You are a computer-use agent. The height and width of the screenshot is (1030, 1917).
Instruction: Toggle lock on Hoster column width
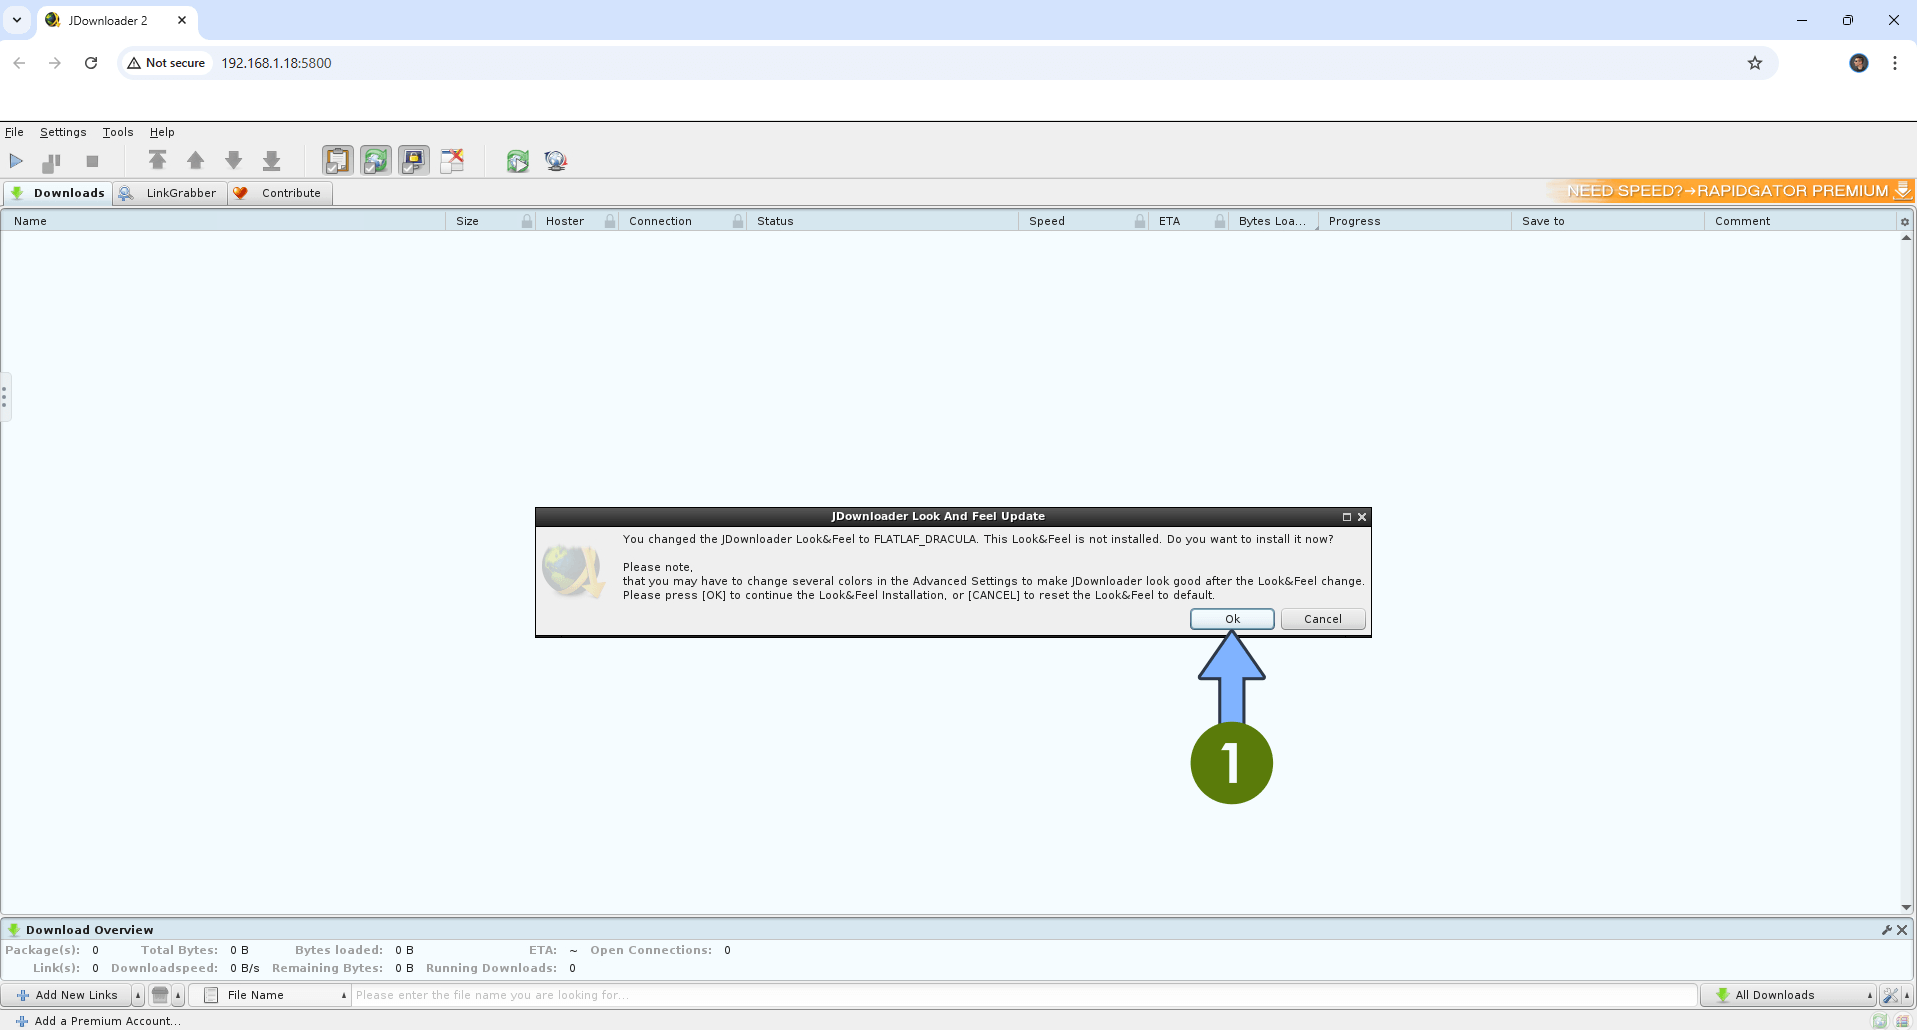[x=610, y=221]
